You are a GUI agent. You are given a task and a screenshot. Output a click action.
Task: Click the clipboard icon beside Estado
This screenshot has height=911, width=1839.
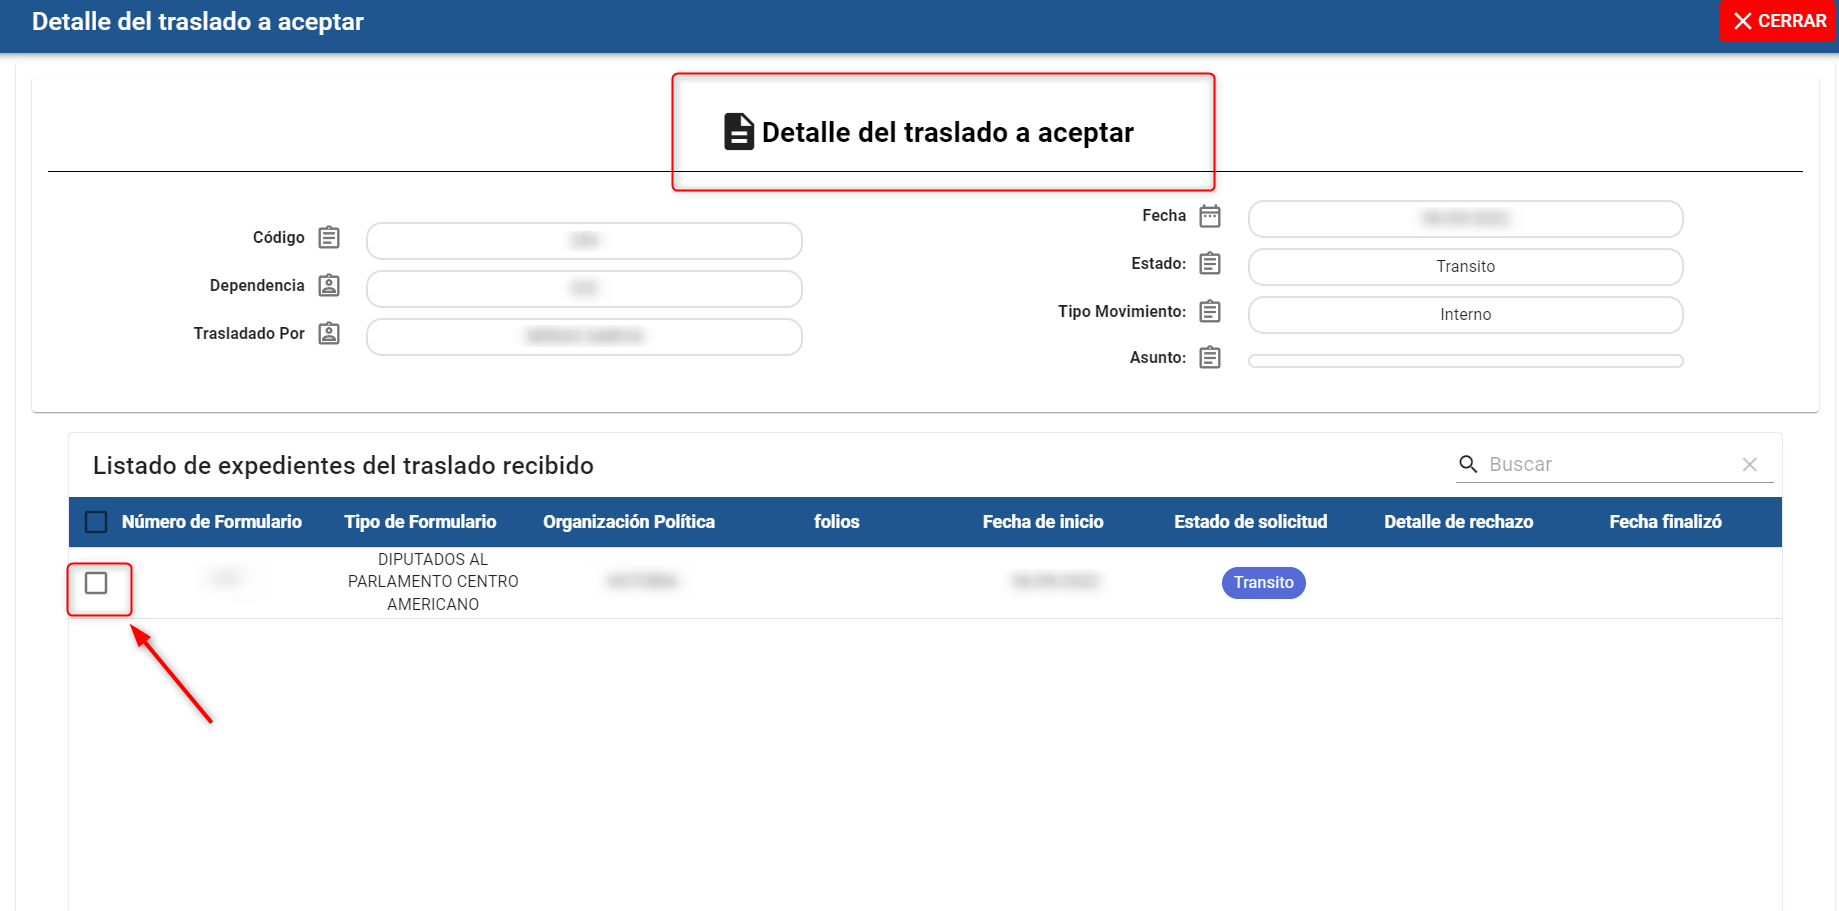(1210, 264)
